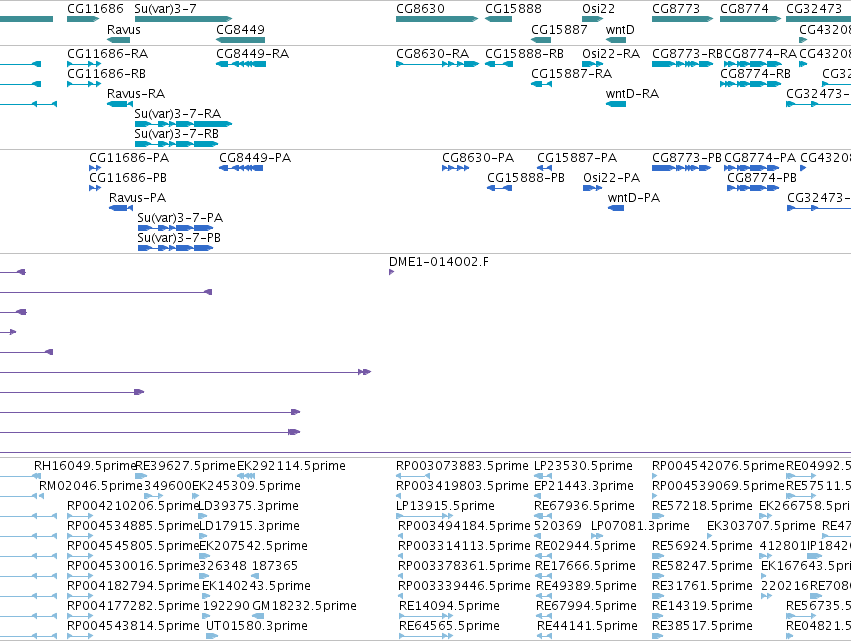Click the LP07081.3prime EST glyph
Image resolution: width=851 pixels, height=641 pixels.
[x=597, y=536]
